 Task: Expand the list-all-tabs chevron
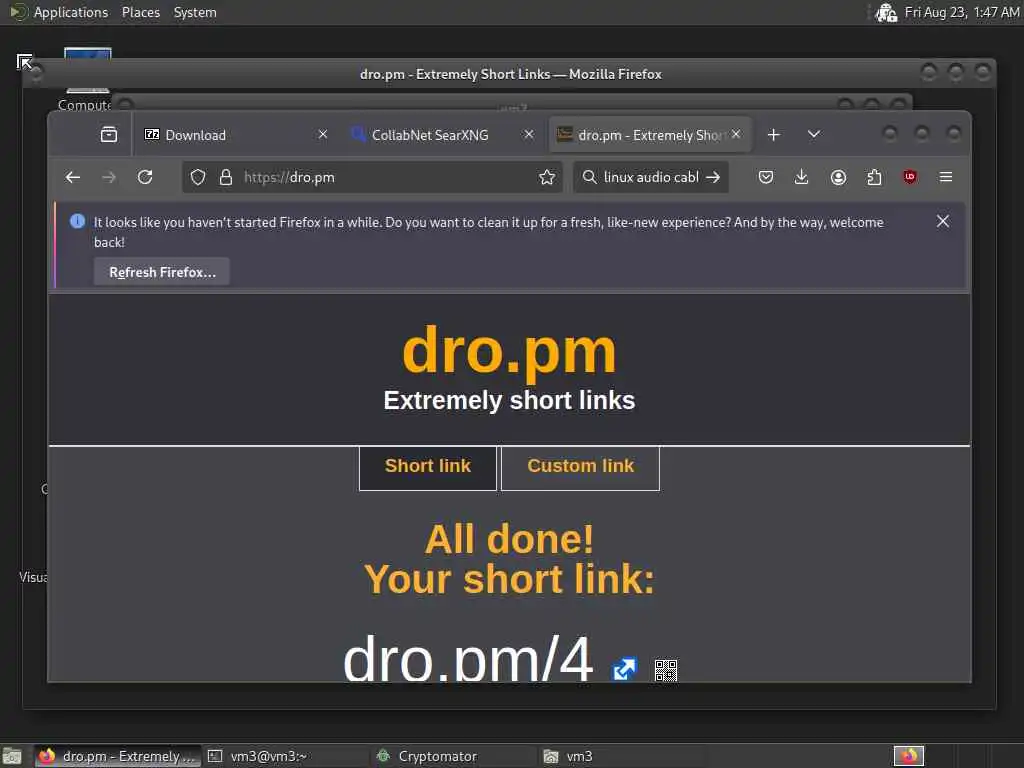click(814, 134)
